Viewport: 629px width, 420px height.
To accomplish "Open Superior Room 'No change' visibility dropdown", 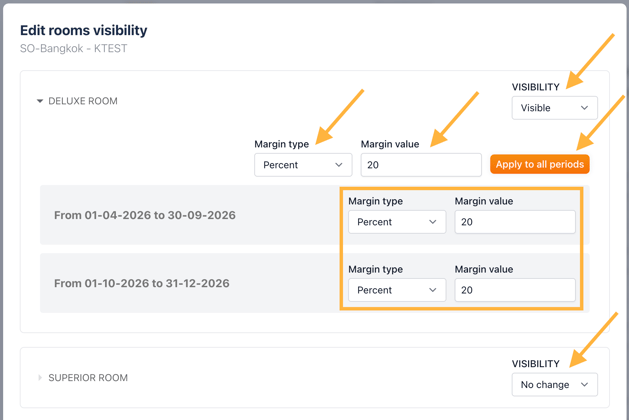I will [553, 385].
